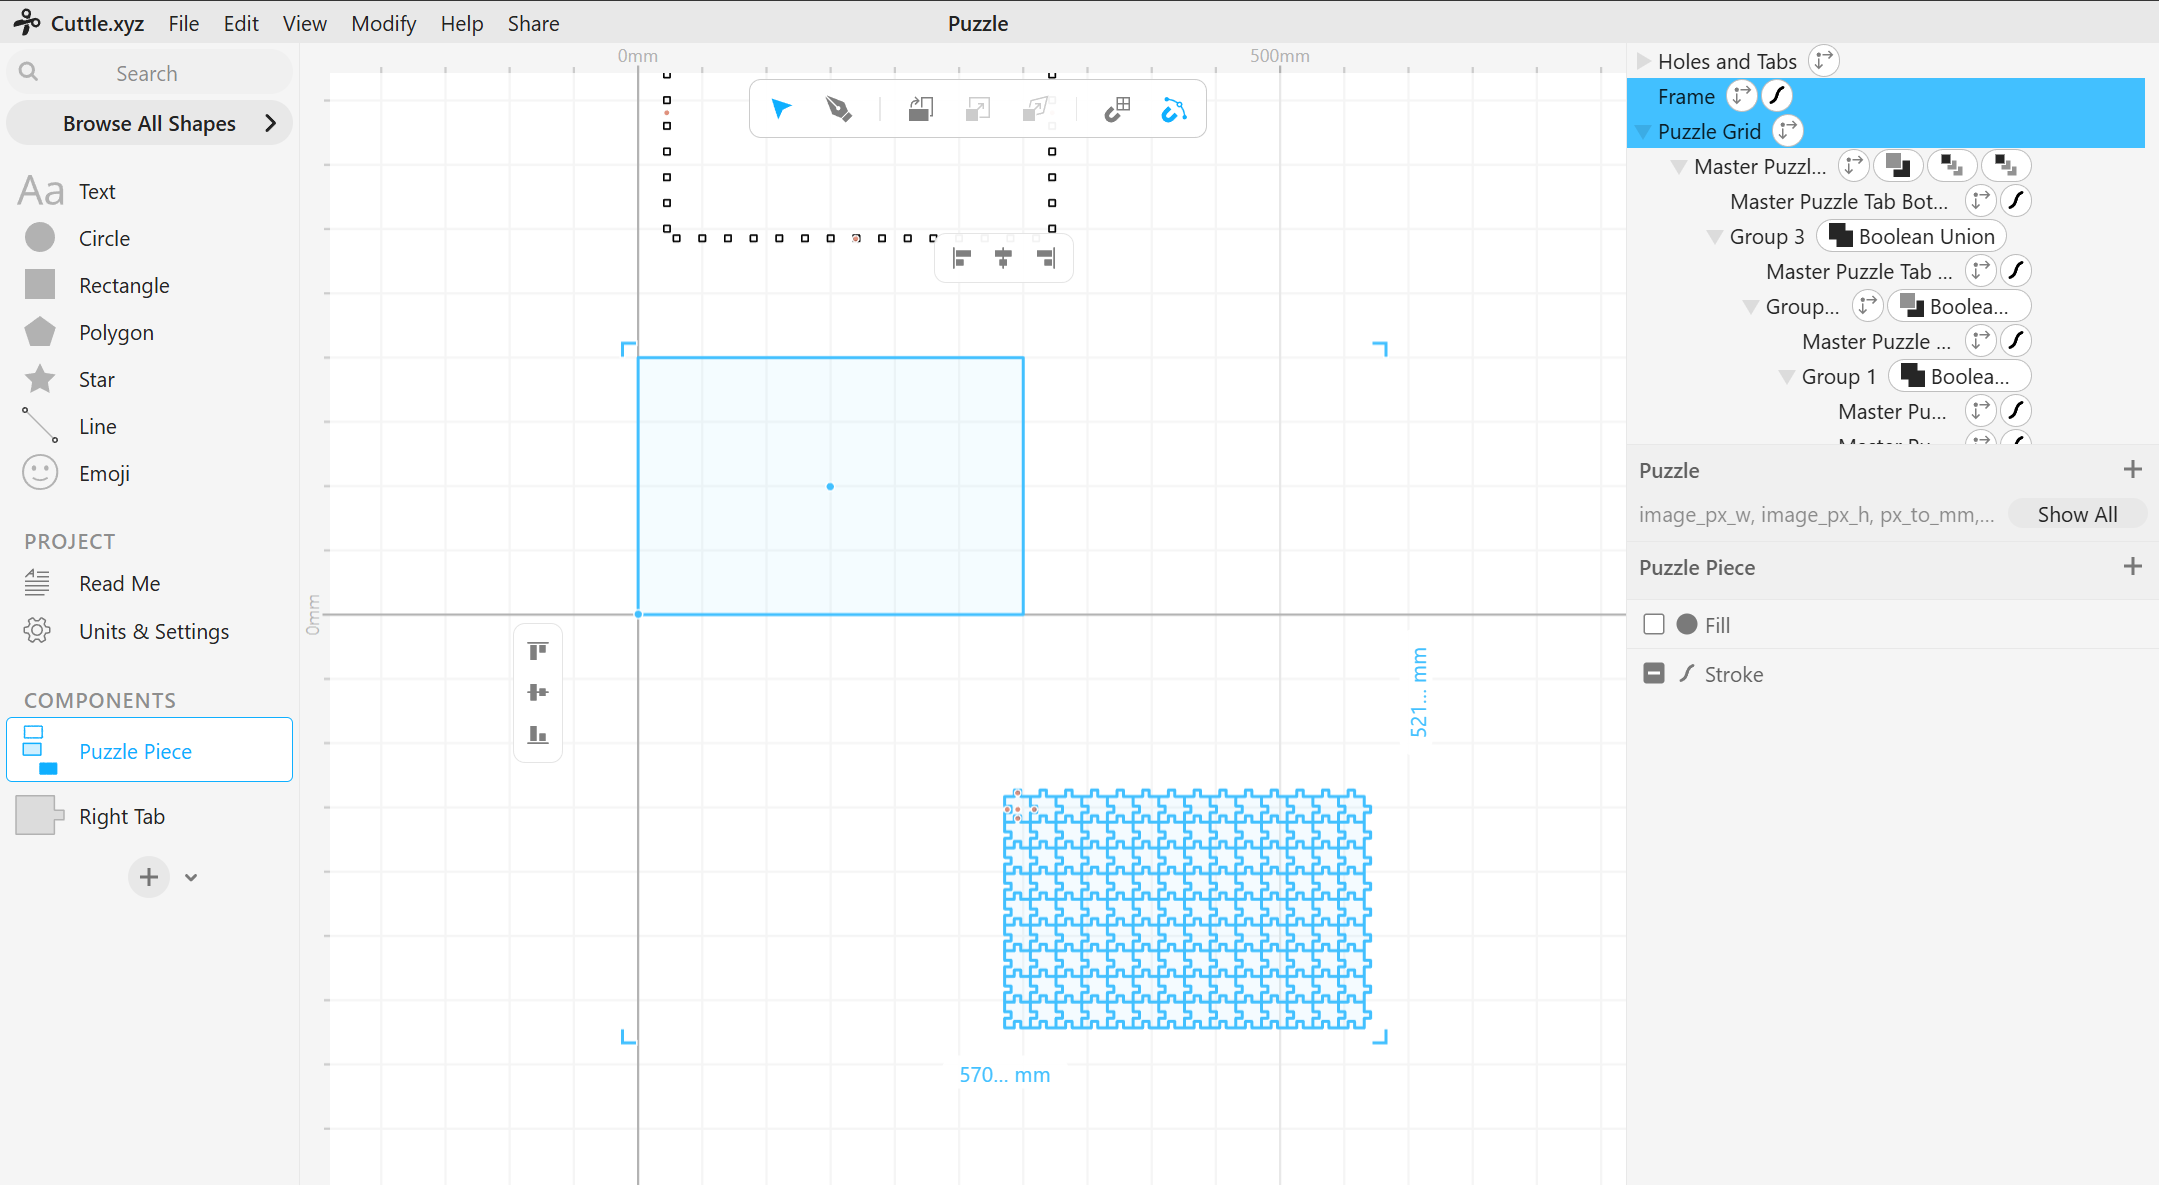Image resolution: width=2159 pixels, height=1185 pixels.
Task: Click Show All parameters button
Action: (2077, 514)
